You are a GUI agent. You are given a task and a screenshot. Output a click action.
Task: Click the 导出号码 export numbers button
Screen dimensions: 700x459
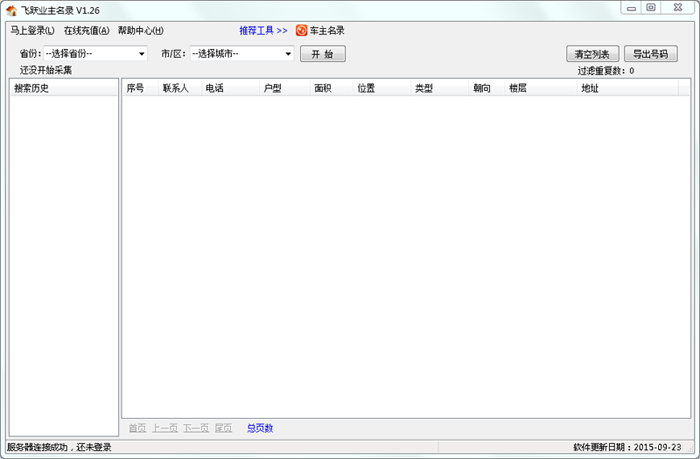[650, 54]
